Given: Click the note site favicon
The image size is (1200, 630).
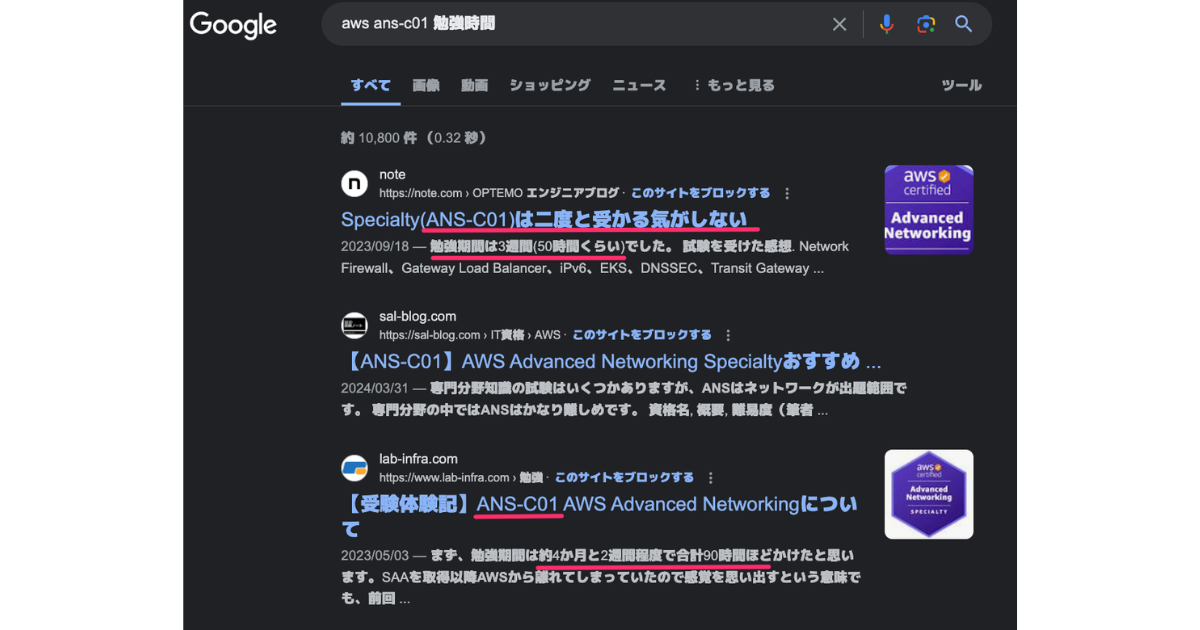Looking at the screenshot, I should (x=354, y=183).
